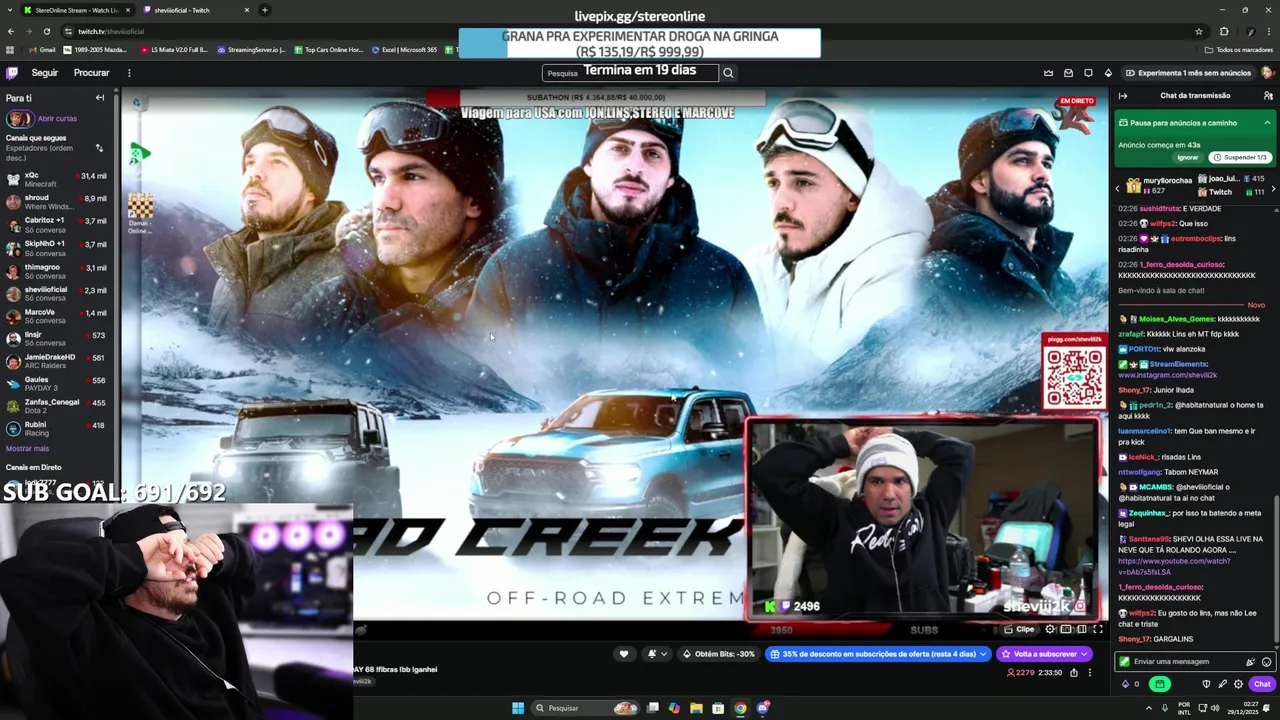Open chat community users icon
This screenshot has width=1280, height=720.
click(1268, 96)
